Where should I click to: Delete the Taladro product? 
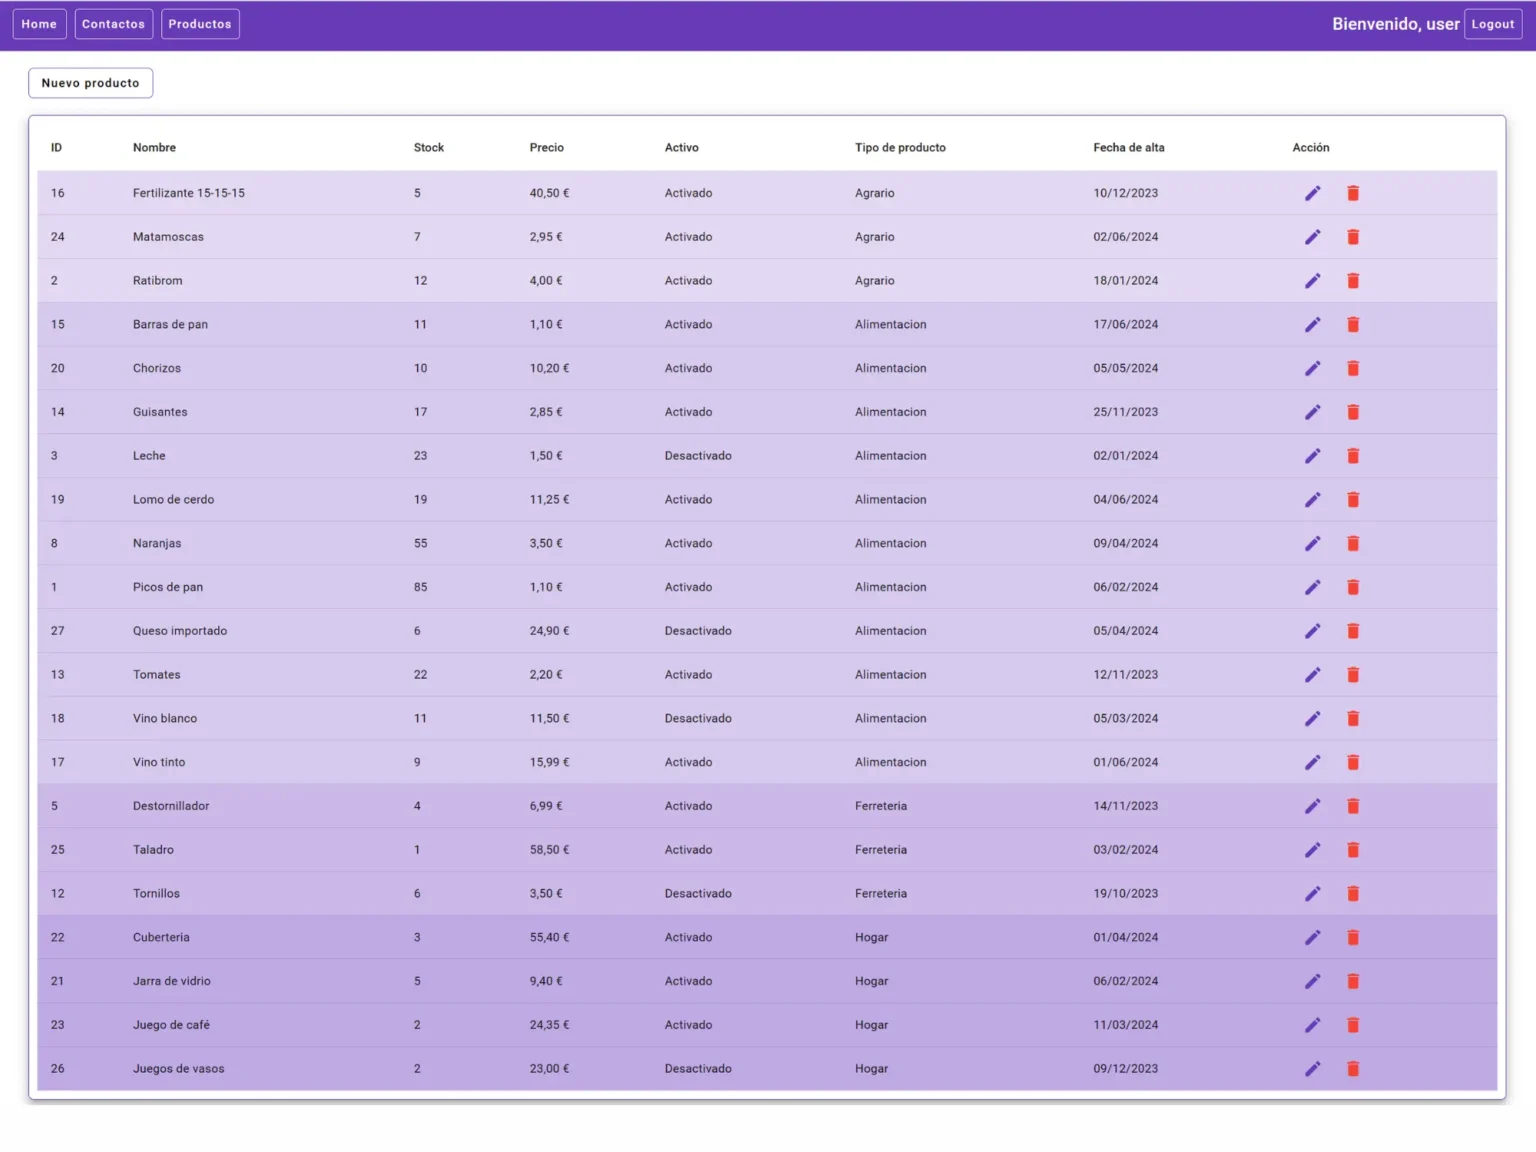(1353, 850)
